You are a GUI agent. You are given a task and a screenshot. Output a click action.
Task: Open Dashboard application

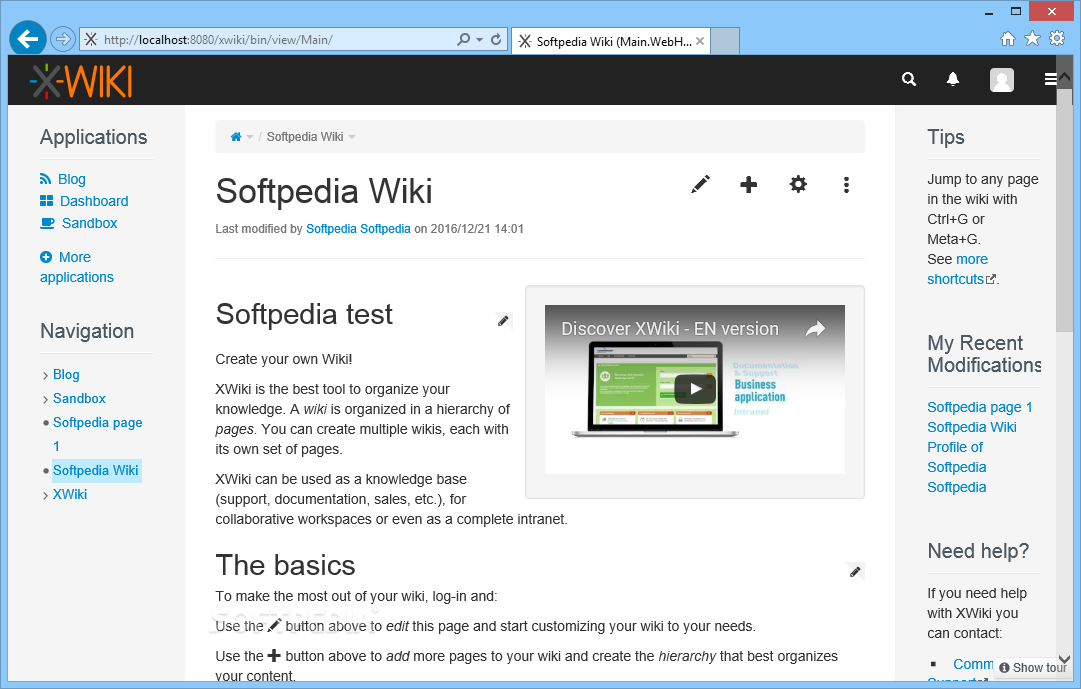click(94, 201)
